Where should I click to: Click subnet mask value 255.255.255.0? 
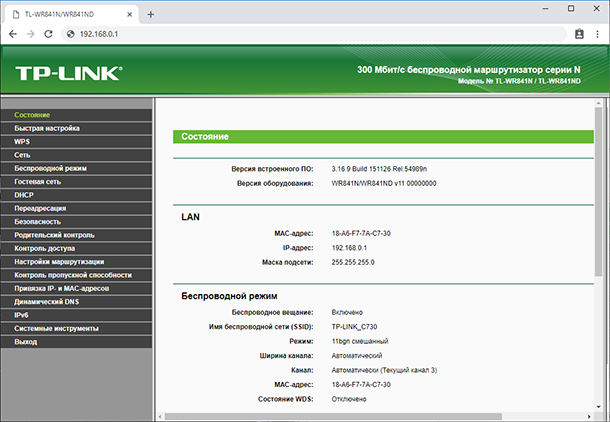pyautogui.click(x=353, y=262)
